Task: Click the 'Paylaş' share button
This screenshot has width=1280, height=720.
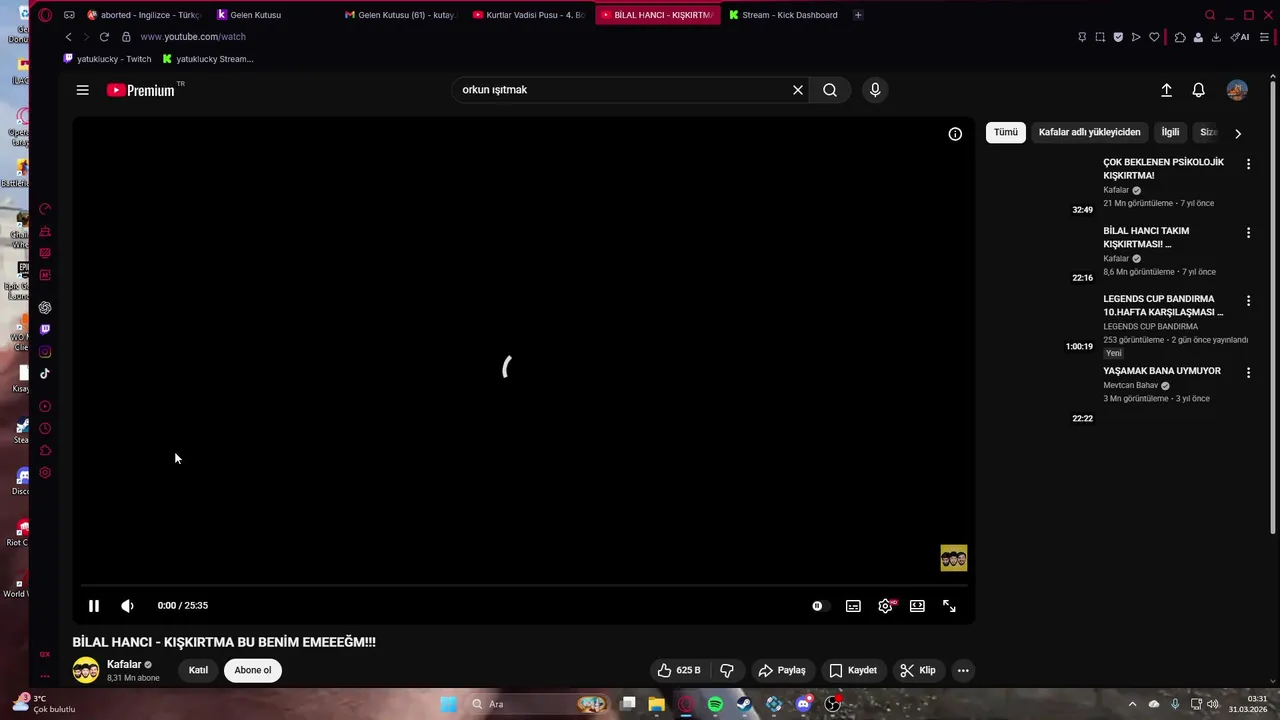Action: point(782,670)
